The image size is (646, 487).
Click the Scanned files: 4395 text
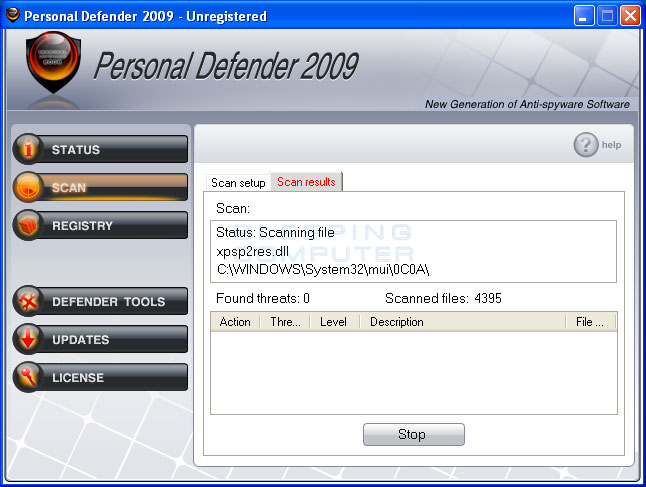pyautogui.click(x=443, y=298)
